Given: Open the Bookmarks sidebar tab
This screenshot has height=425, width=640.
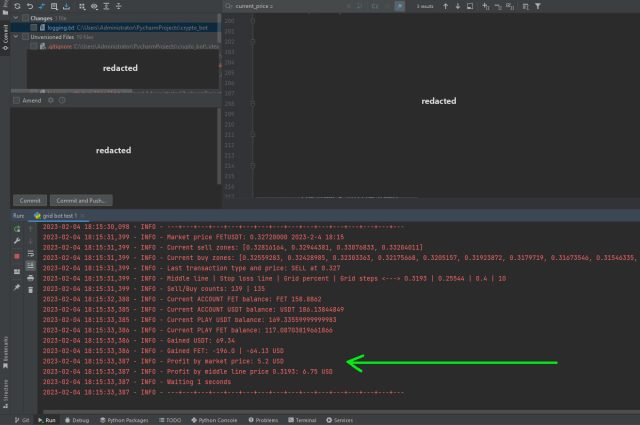Looking at the screenshot, I should pos(5,352).
